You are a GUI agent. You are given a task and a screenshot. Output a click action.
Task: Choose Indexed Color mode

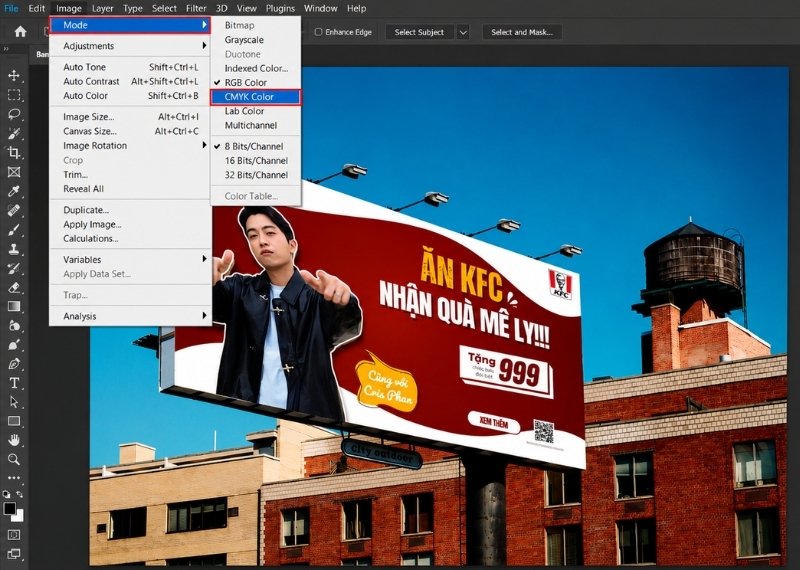tap(255, 68)
